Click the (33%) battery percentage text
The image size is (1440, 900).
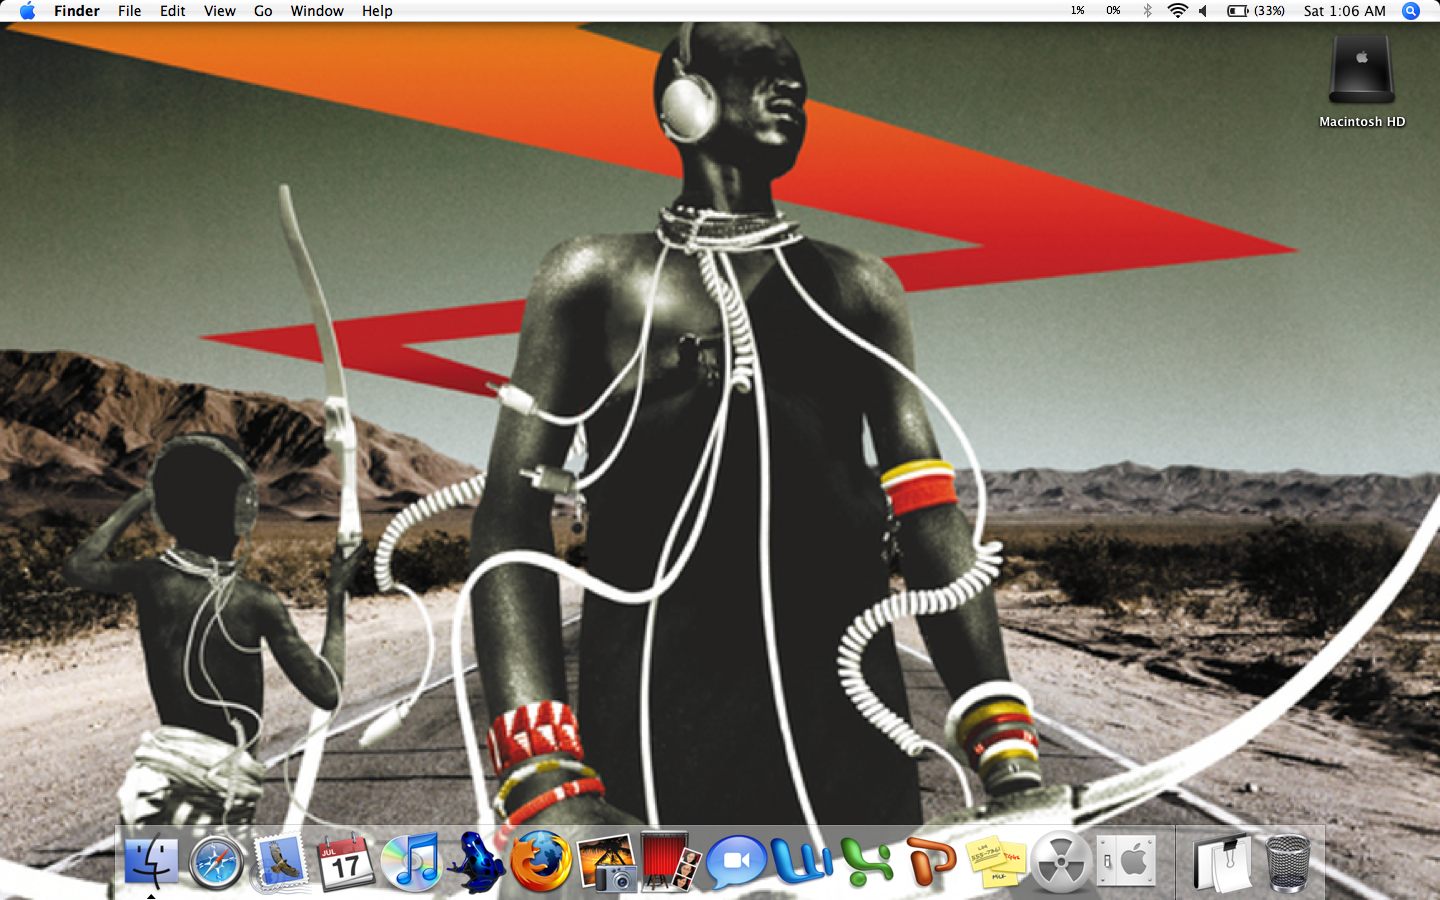click(1269, 11)
